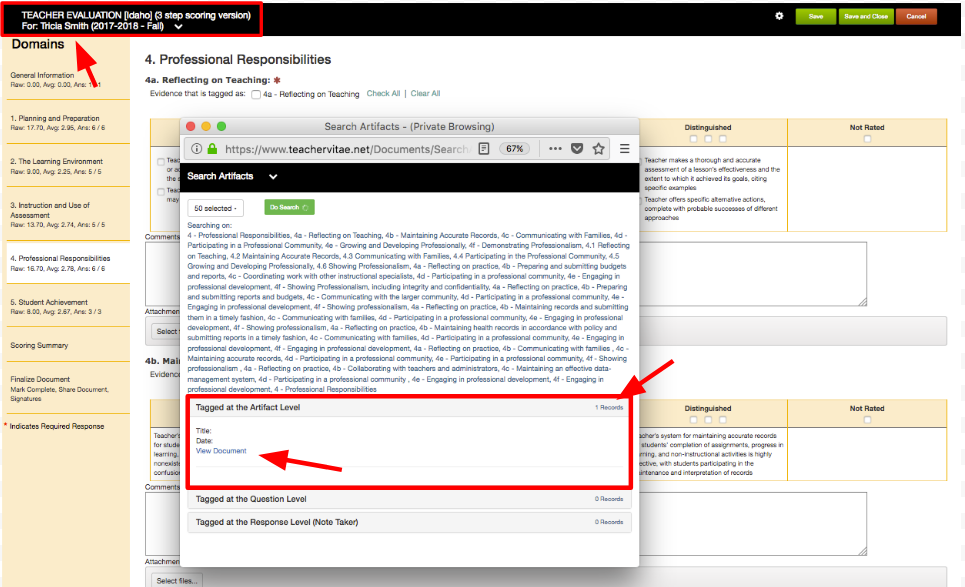This screenshot has height=587, width=965.
Task: Click the Save and Close button
Action: [x=865, y=17]
